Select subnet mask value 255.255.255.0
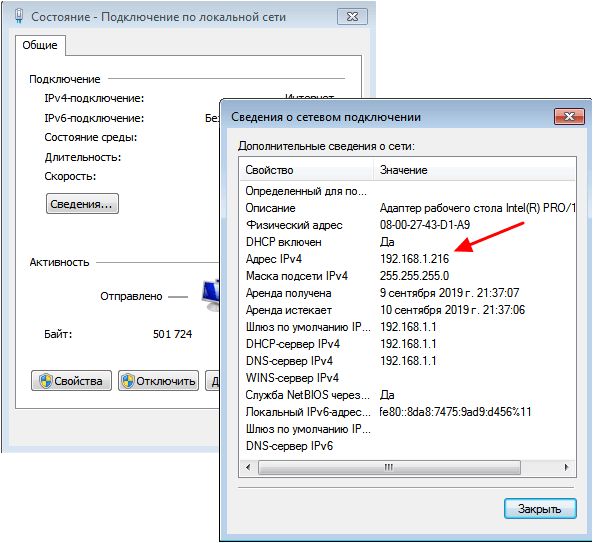 [414, 276]
